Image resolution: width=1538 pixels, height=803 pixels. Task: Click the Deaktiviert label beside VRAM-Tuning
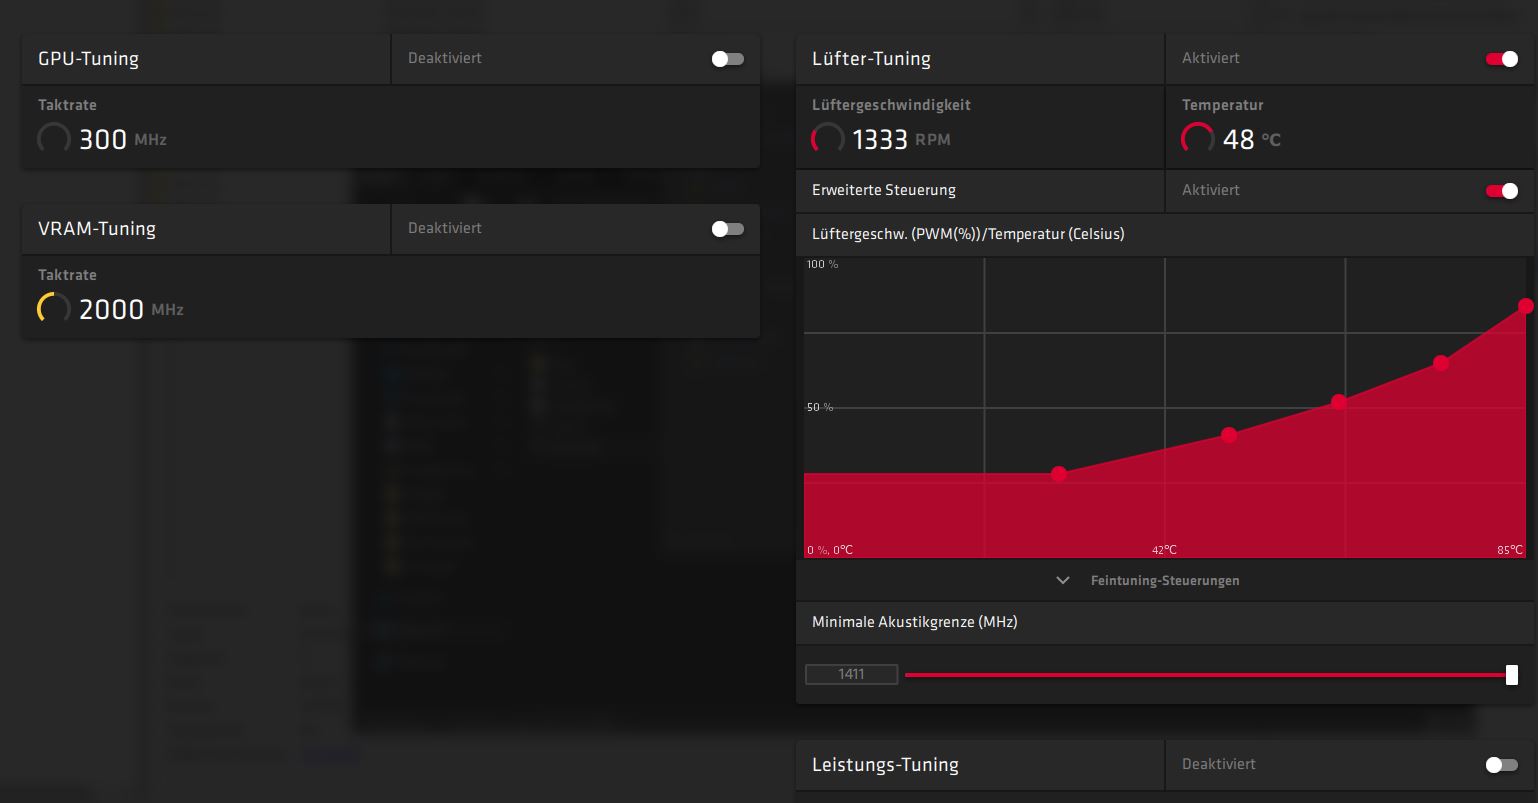(444, 229)
